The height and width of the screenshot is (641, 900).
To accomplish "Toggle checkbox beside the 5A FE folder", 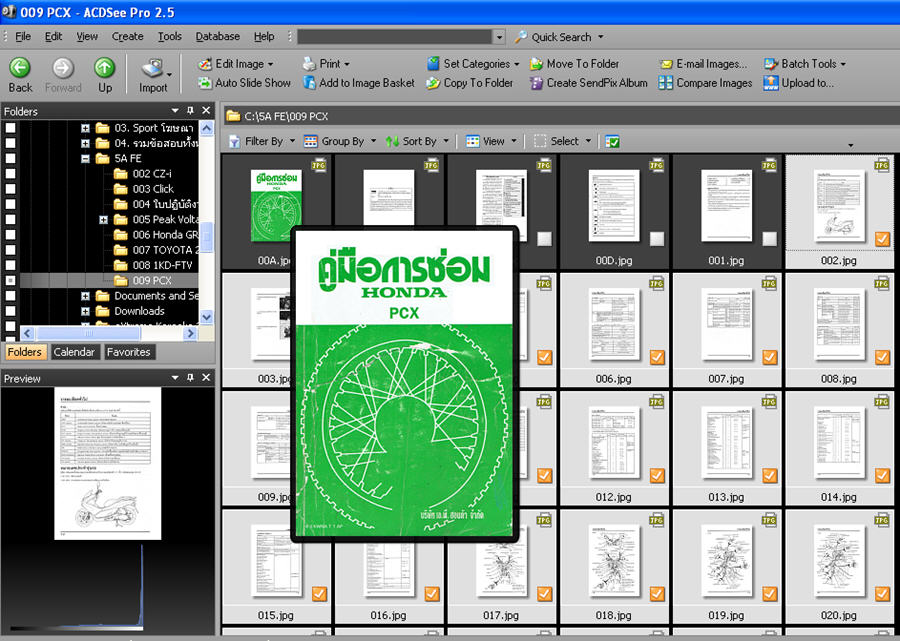I will [x=11, y=158].
